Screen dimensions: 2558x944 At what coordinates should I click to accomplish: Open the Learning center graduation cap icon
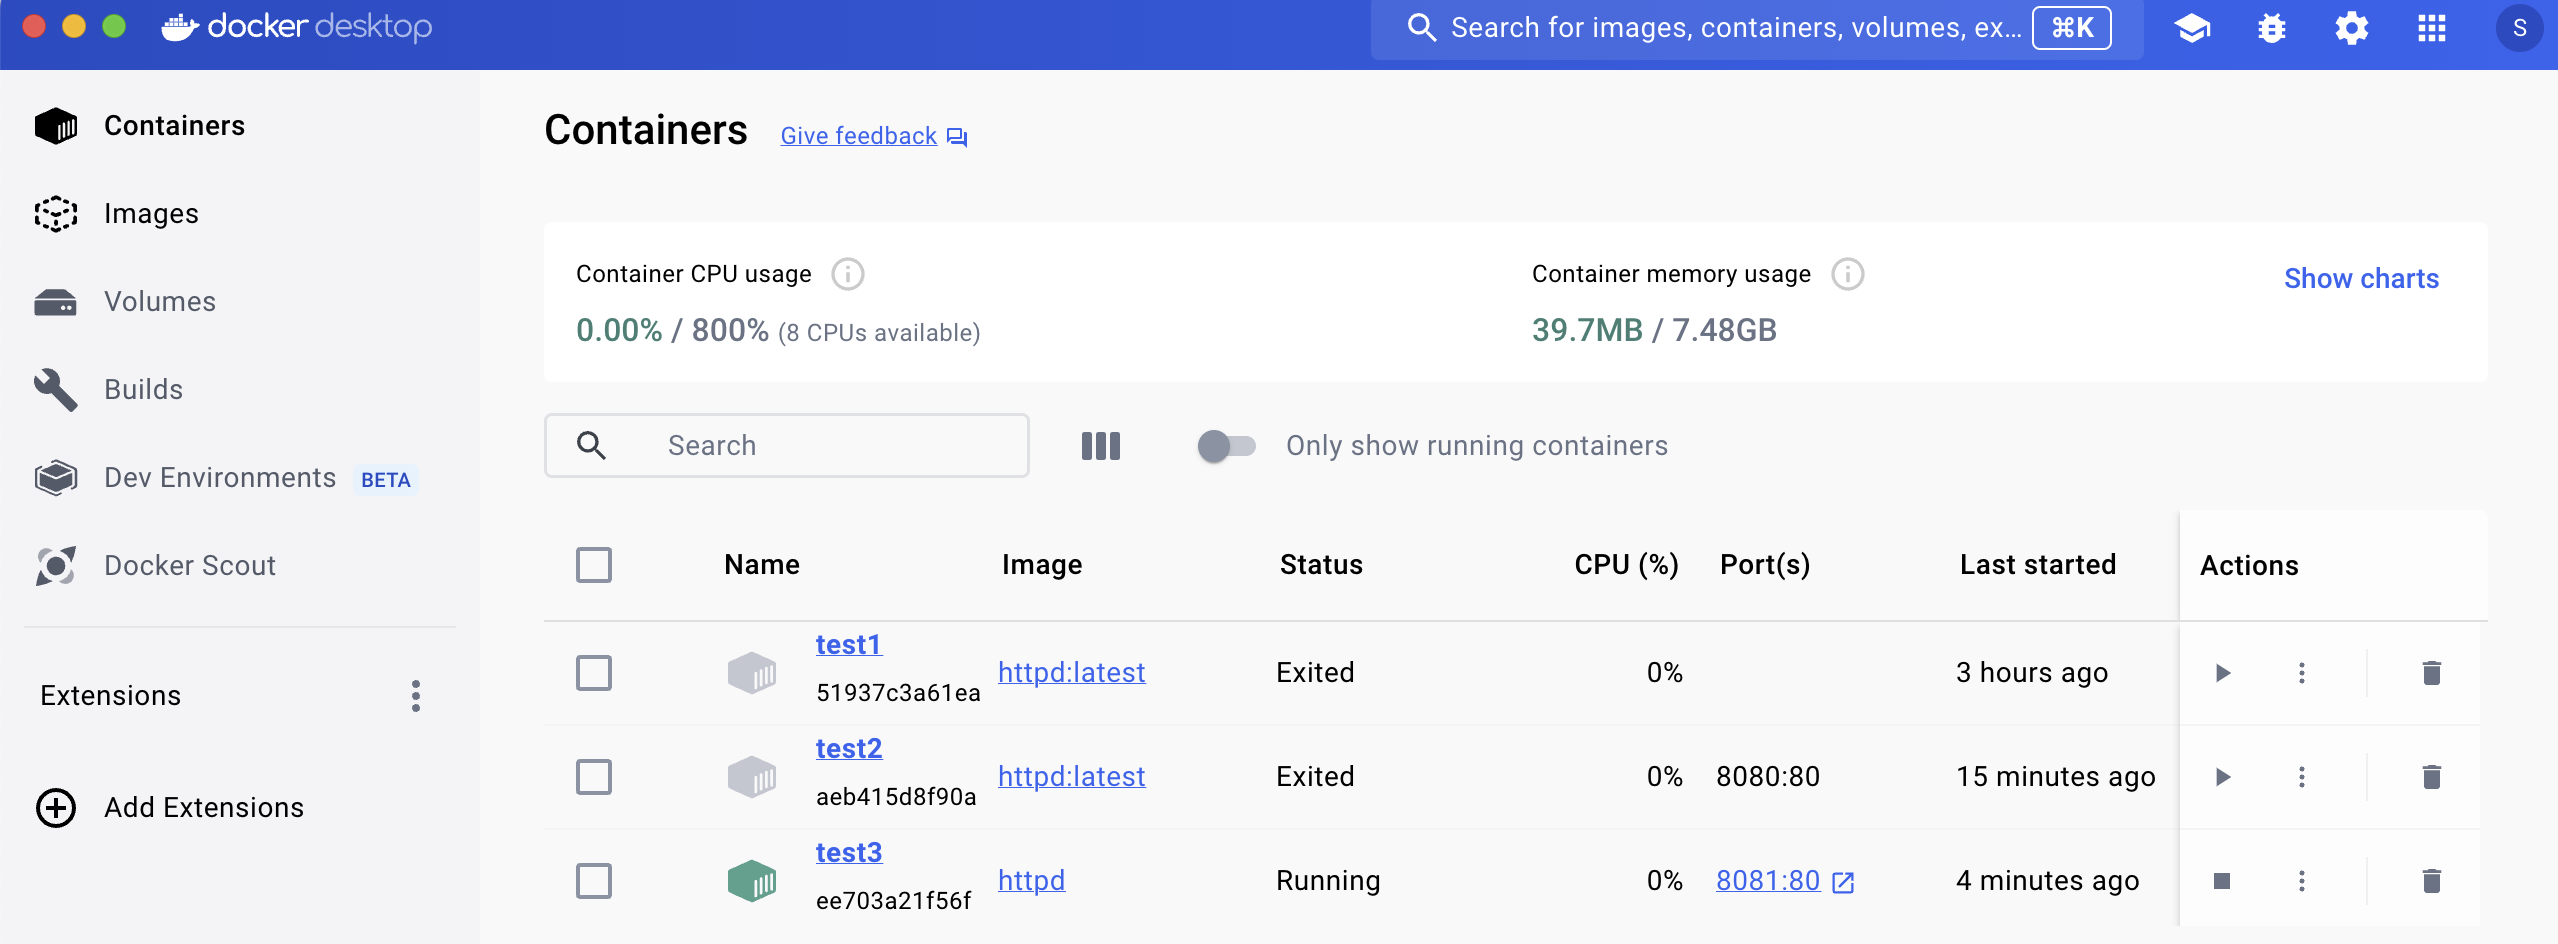pyautogui.click(x=2192, y=28)
